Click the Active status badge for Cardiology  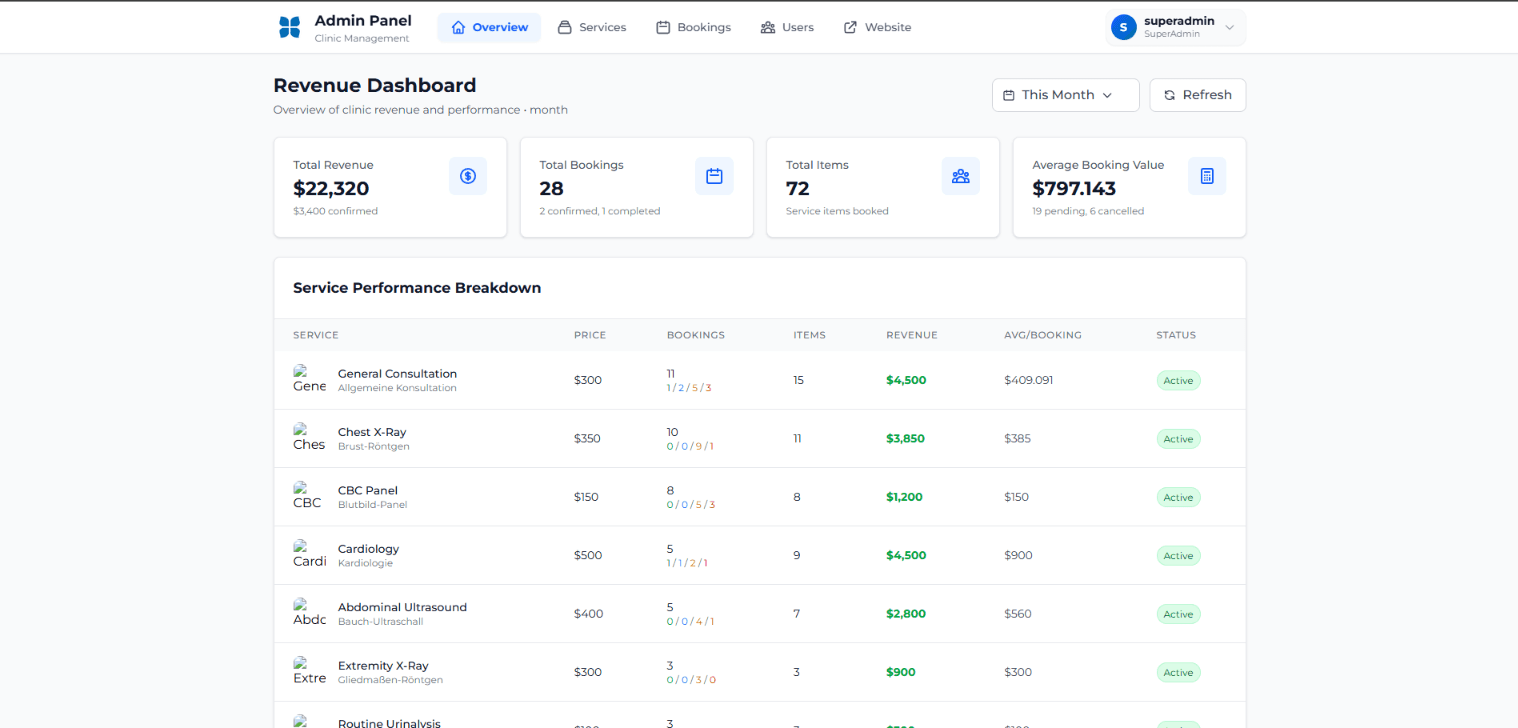pyautogui.click(x=1179, y=555)
